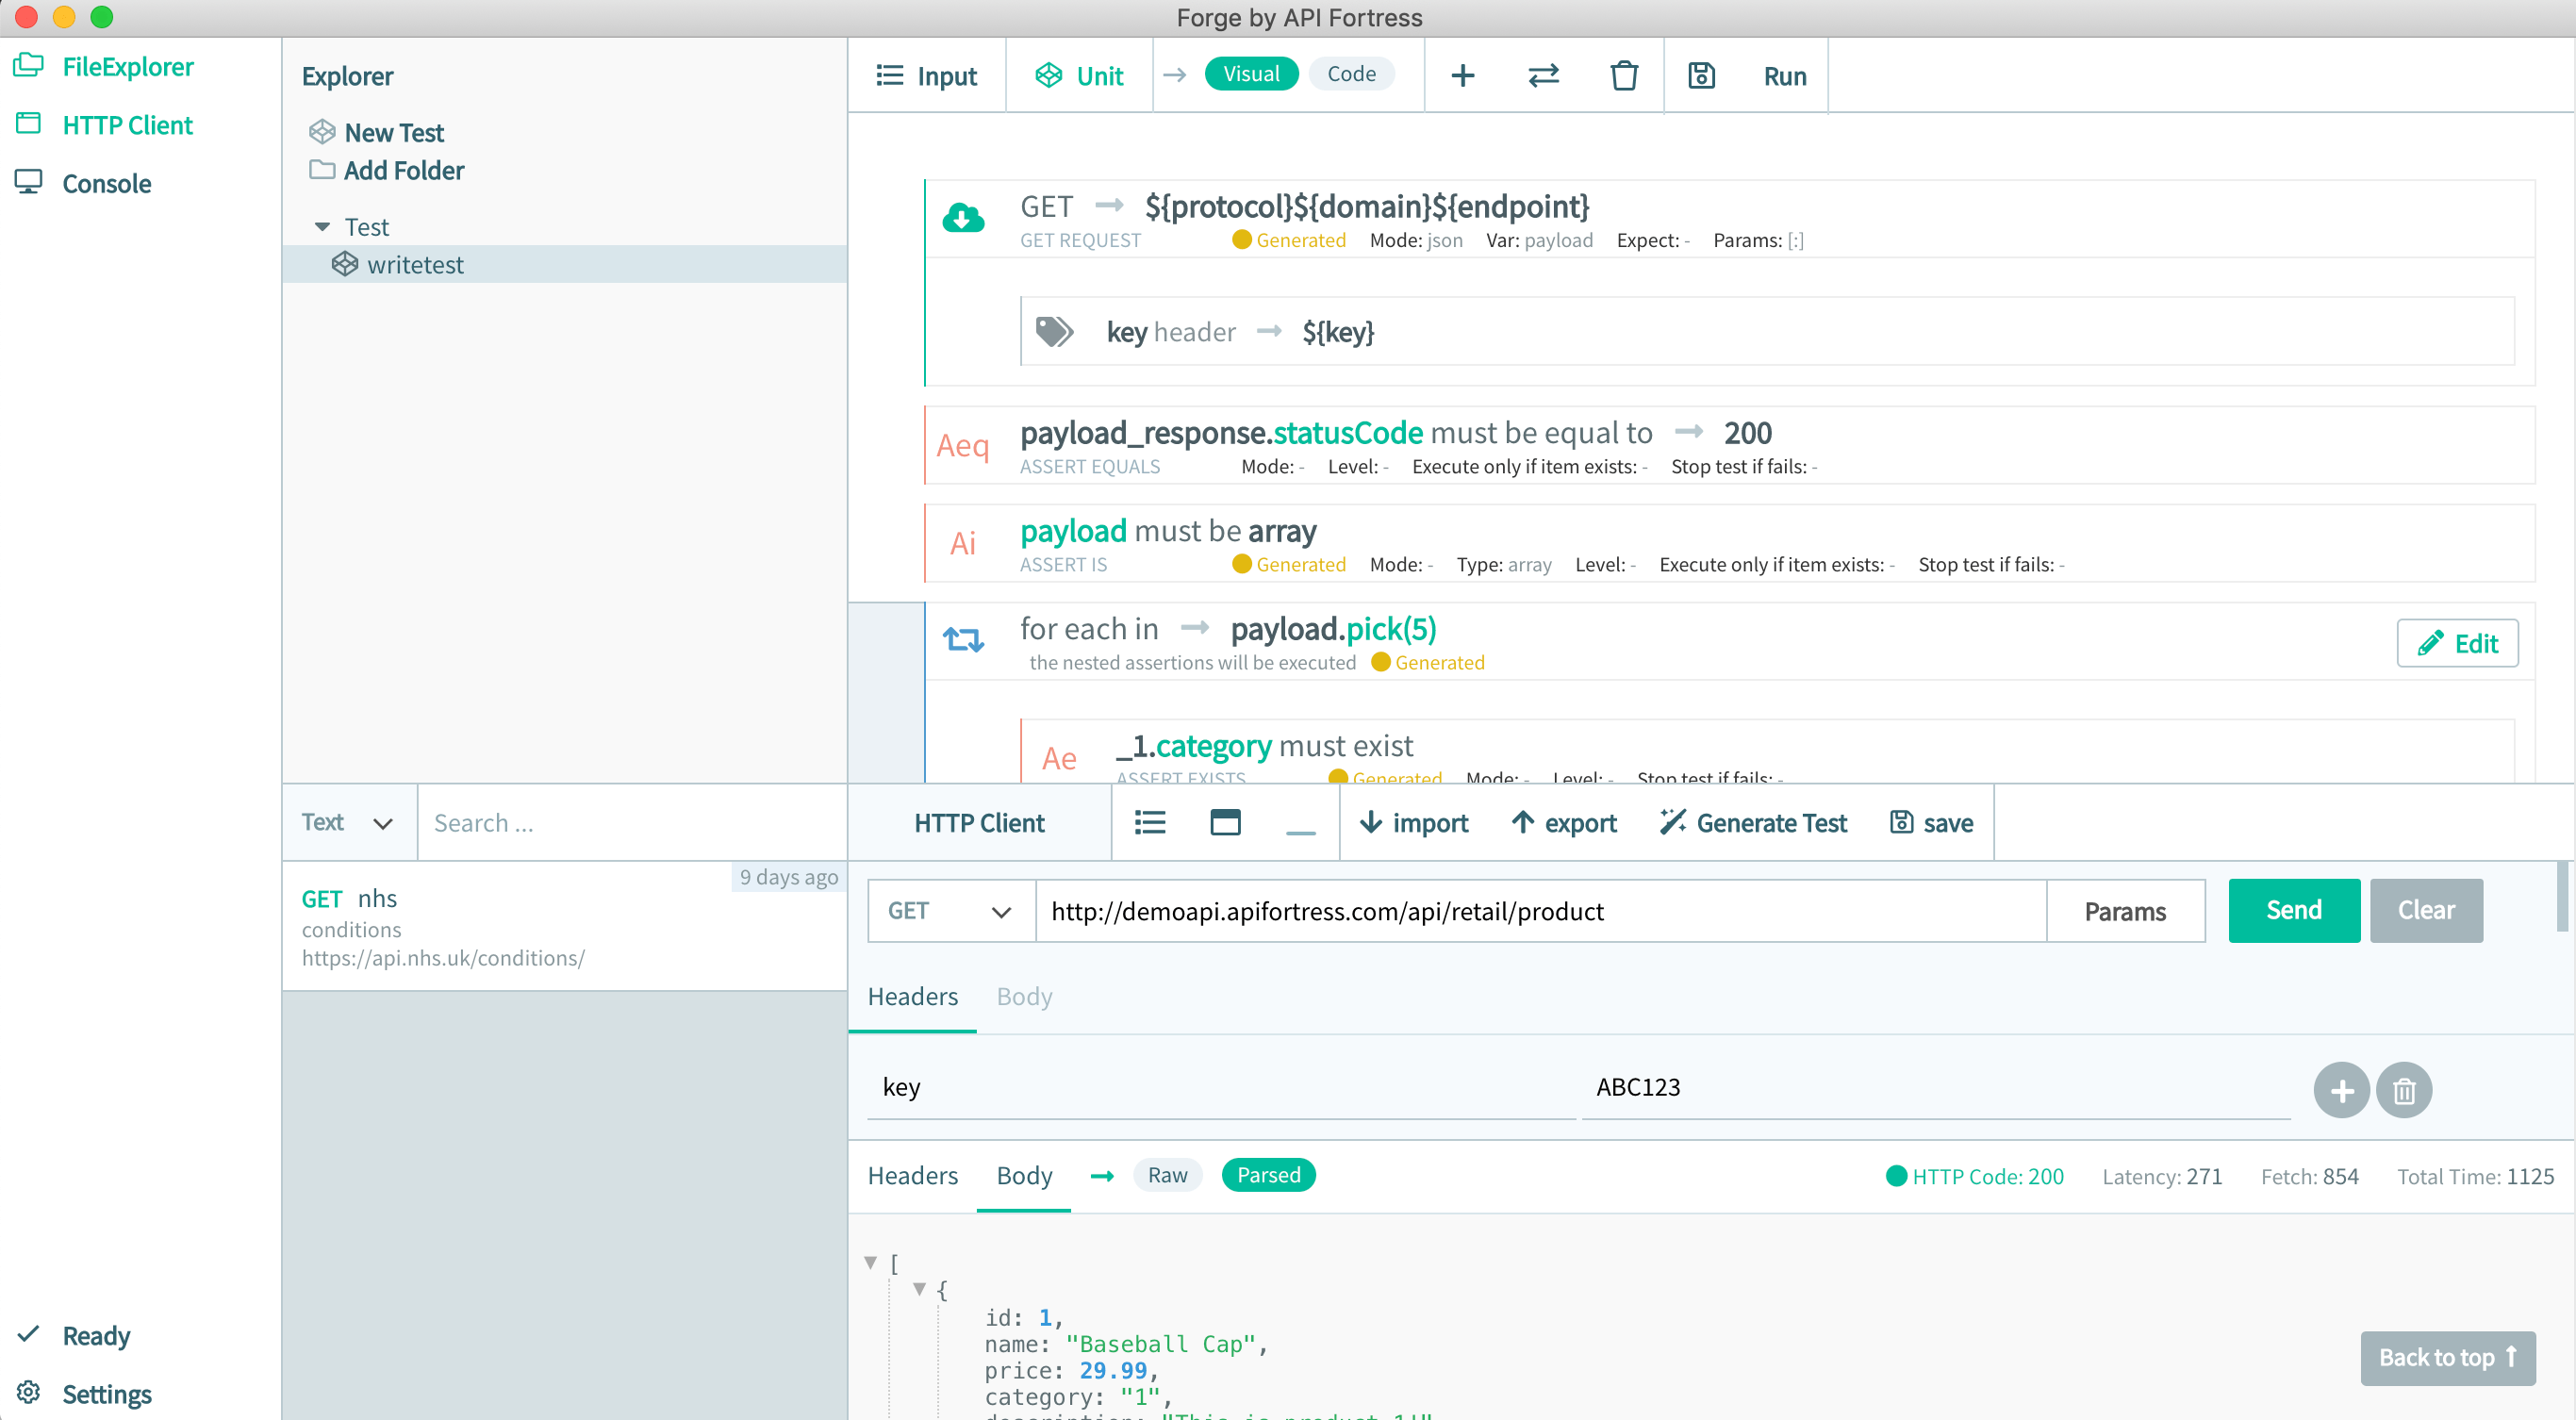The image size is (2576, 1420).
Task: Click the plus add component icon
Action: pos(1462,76)
